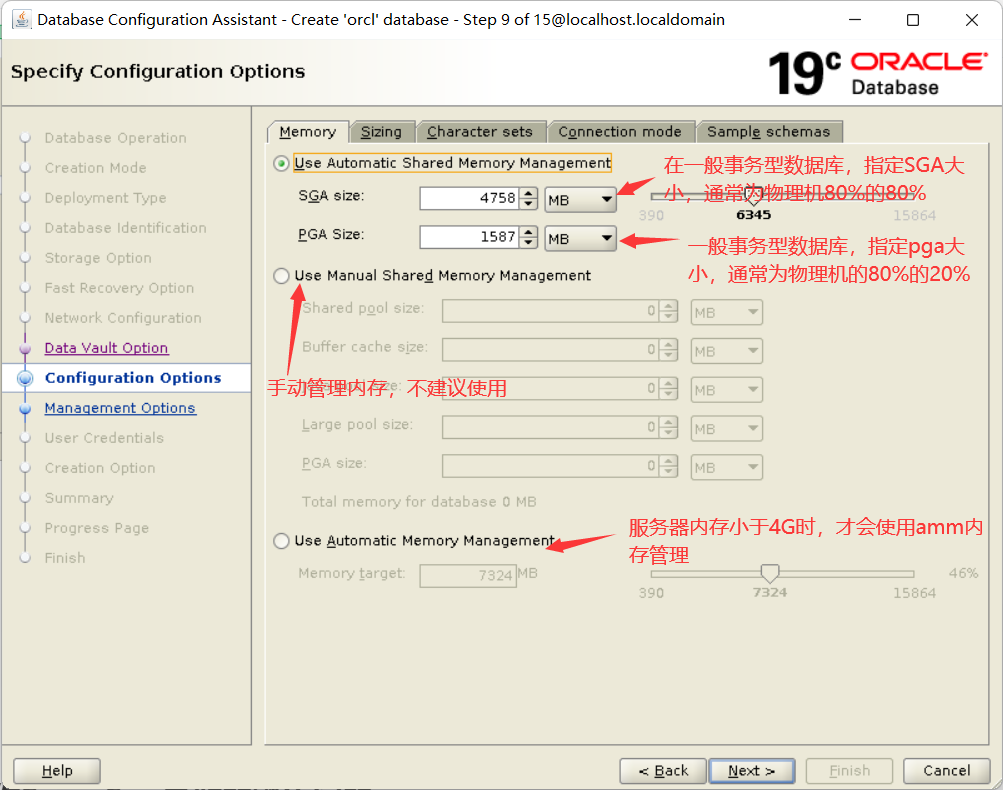The width and height of the screenshot is (1003, 790).
Task: Open Large pool size unit dropdown
Action: [x=727, y=428]
